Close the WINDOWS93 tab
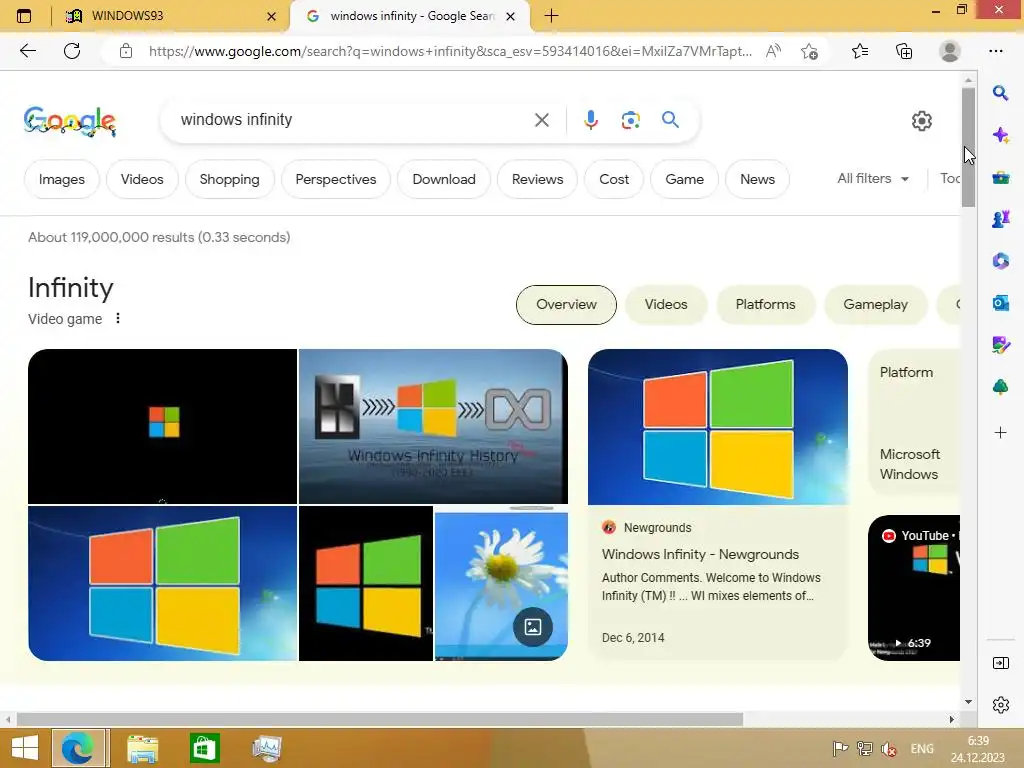The image size is (1024, 768). [x=272, y=16]
